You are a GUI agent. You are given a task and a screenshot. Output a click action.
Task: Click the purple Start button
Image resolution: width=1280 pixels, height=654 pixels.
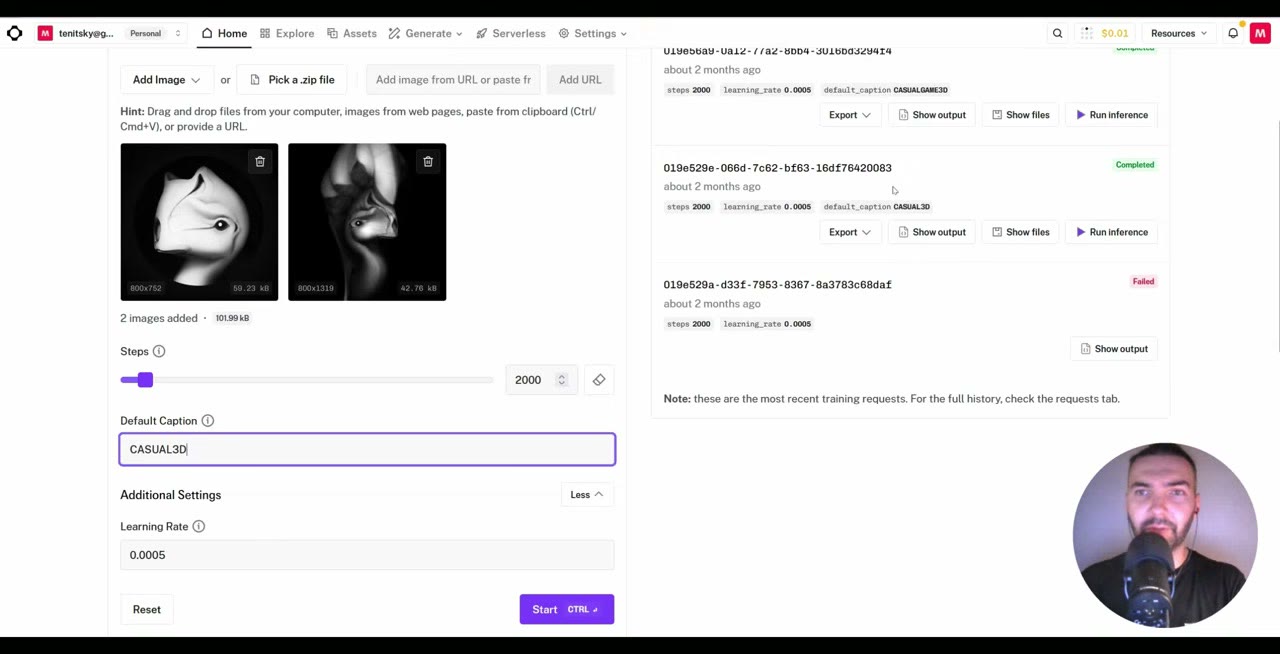click(566, 609)
